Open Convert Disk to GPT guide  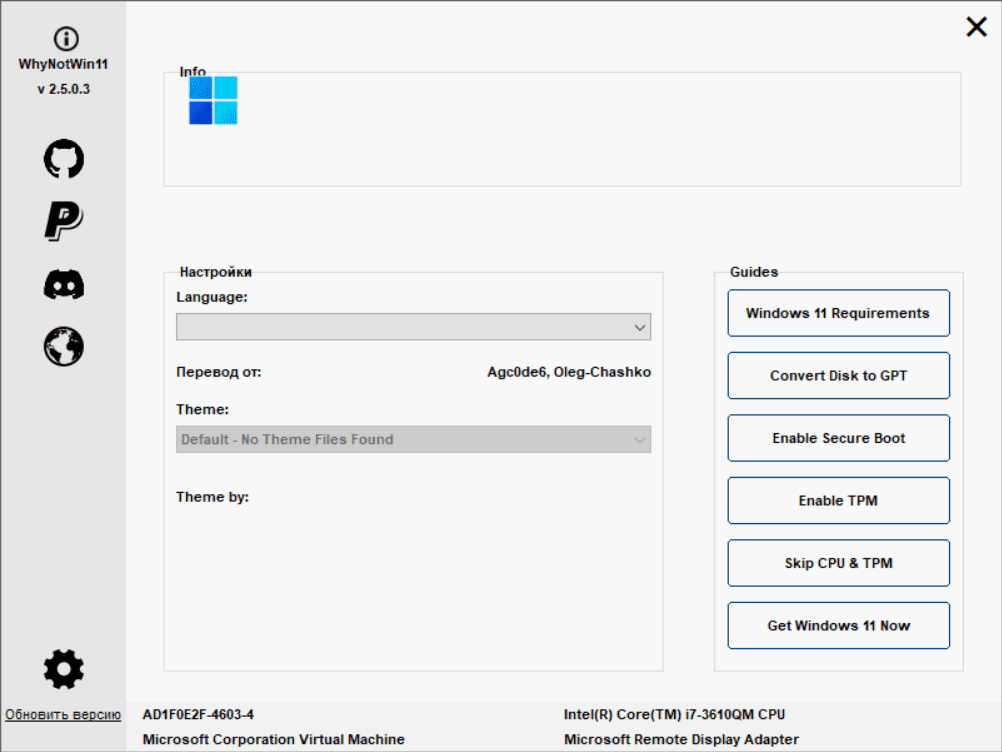(838, 376)
